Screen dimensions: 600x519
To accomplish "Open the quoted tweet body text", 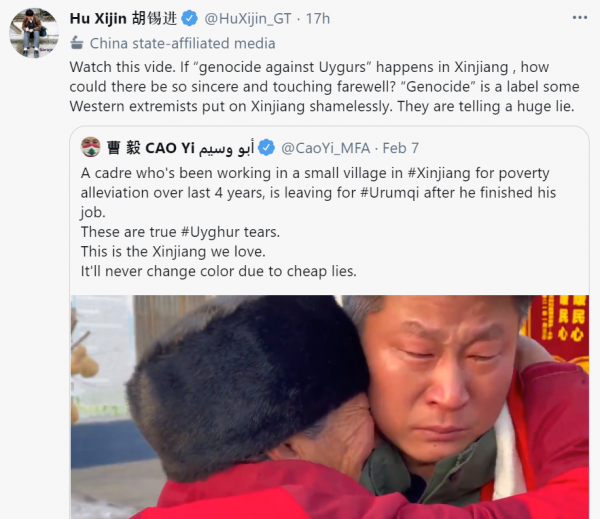I will point(318,222).
